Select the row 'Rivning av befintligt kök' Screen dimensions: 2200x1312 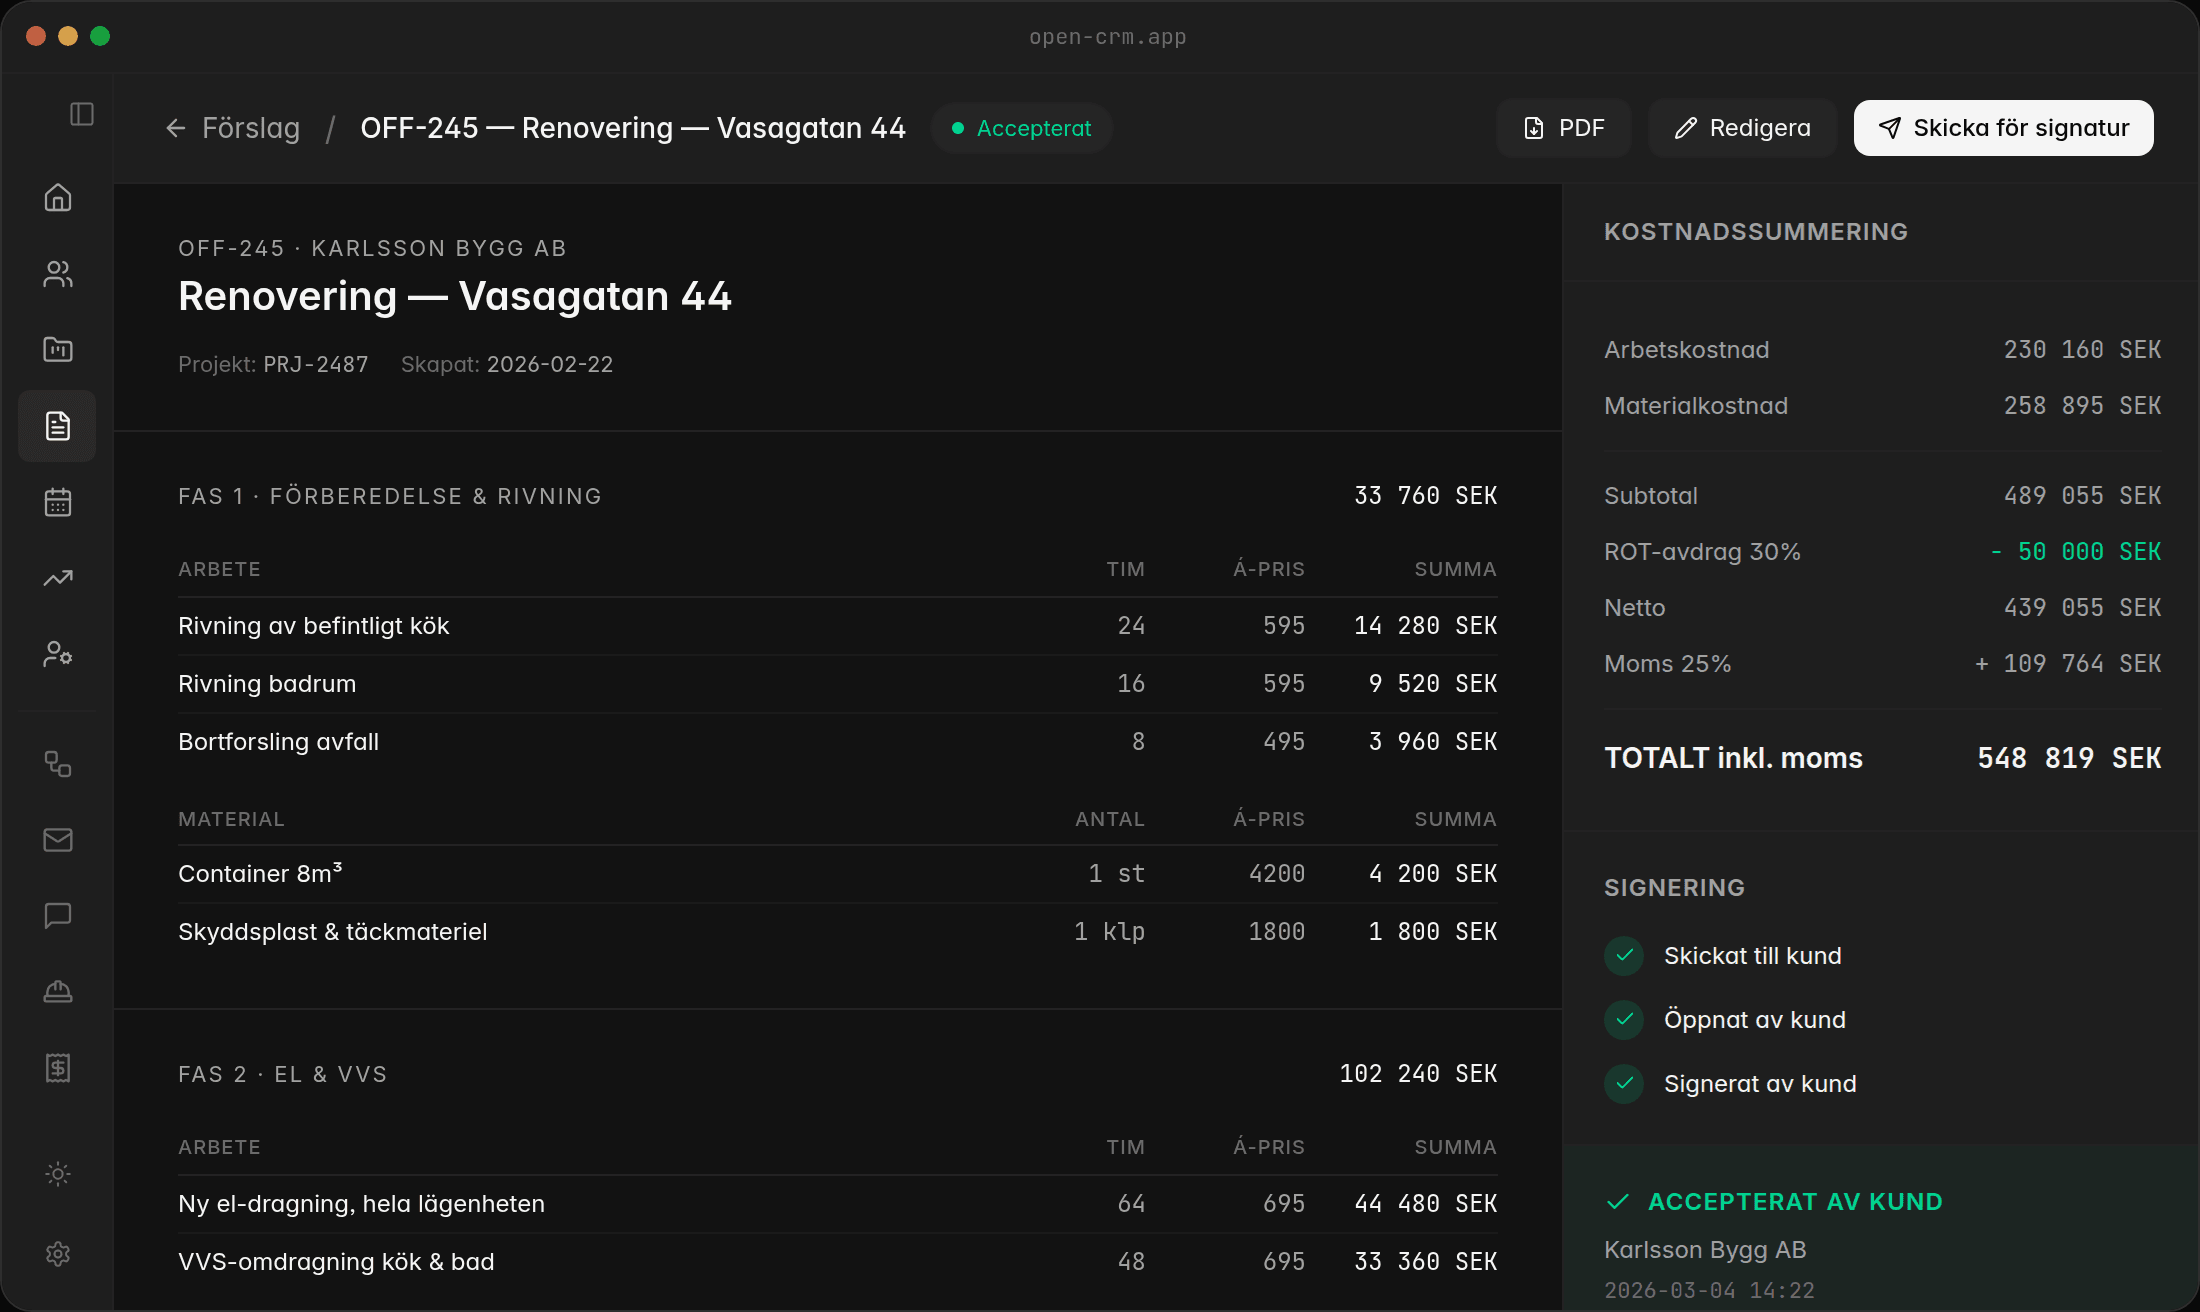point(838,626)
